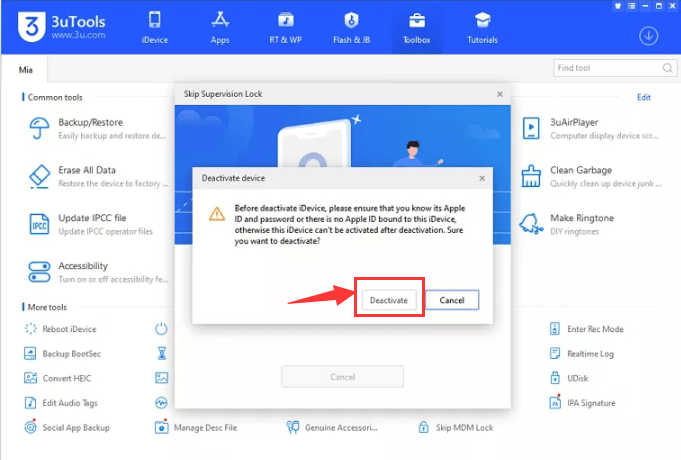
Task: Click the search magnifier icon
Action: point(668,68)
